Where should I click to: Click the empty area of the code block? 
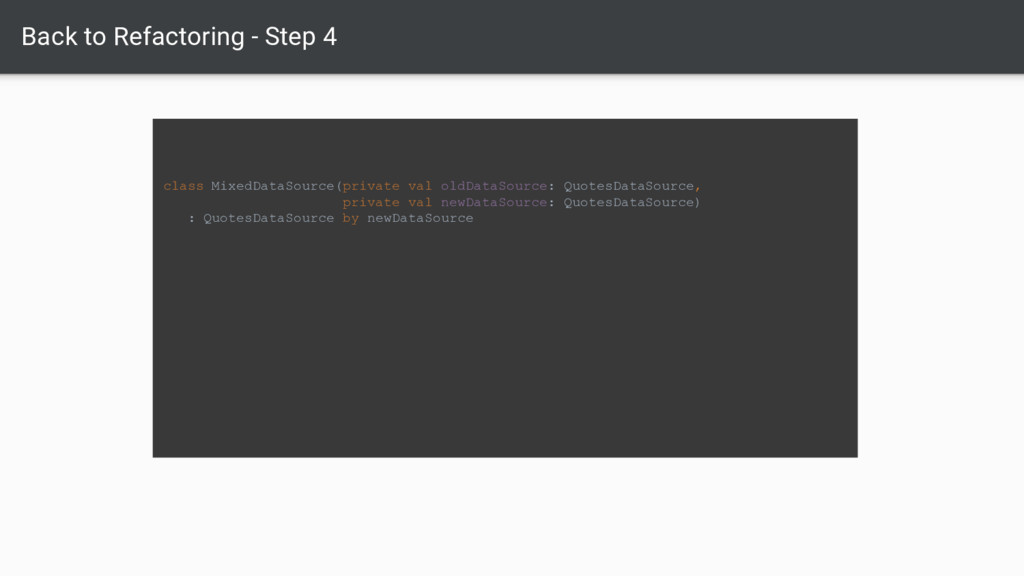pos(505,340)
